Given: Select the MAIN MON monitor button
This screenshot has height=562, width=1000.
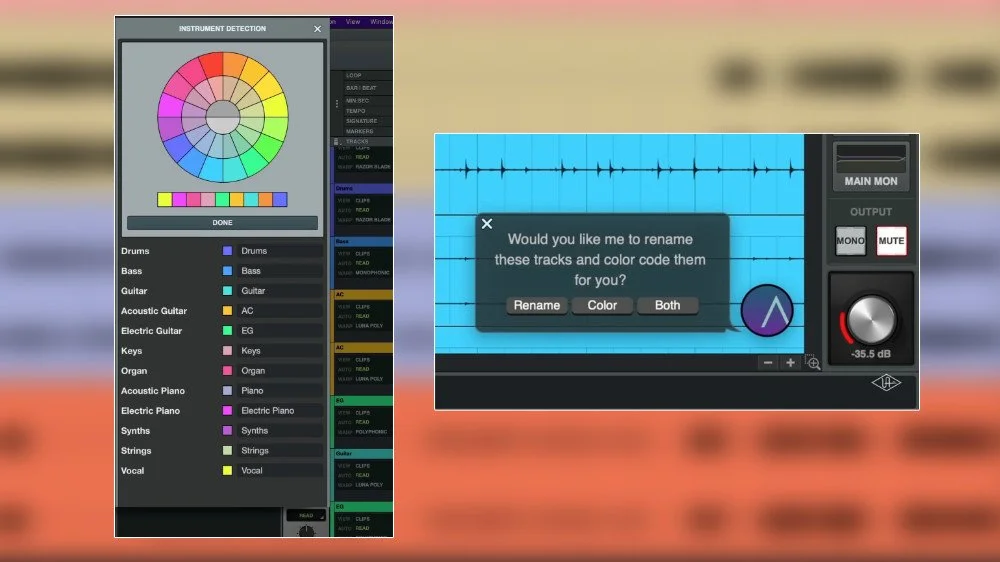Looking at the screenshot, I should coord(871,166).
